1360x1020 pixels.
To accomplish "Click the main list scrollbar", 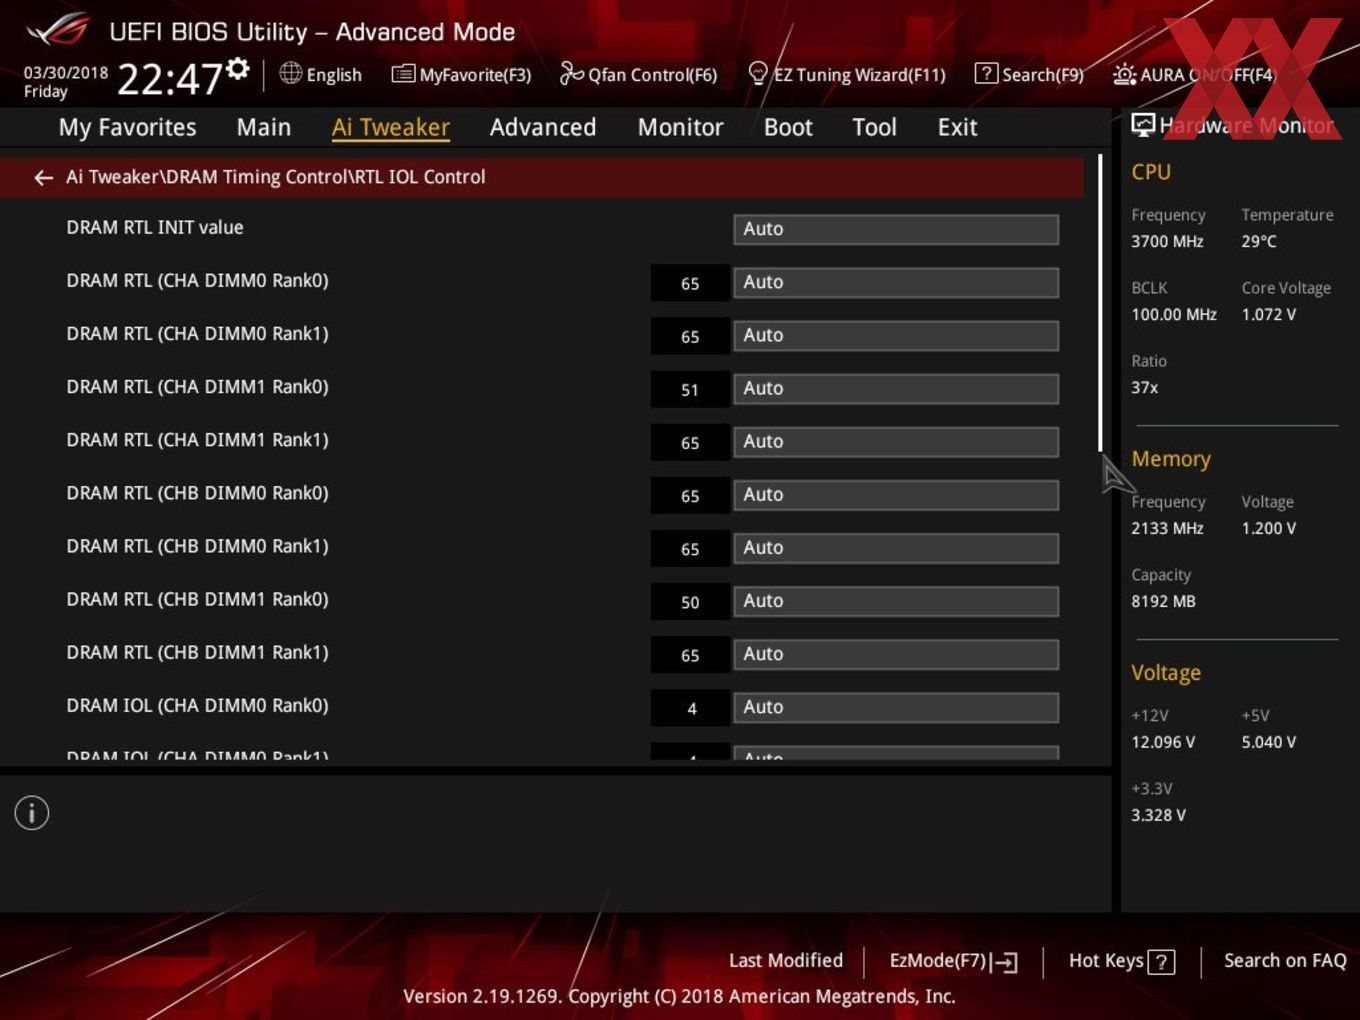I will tap(1100, 302).
